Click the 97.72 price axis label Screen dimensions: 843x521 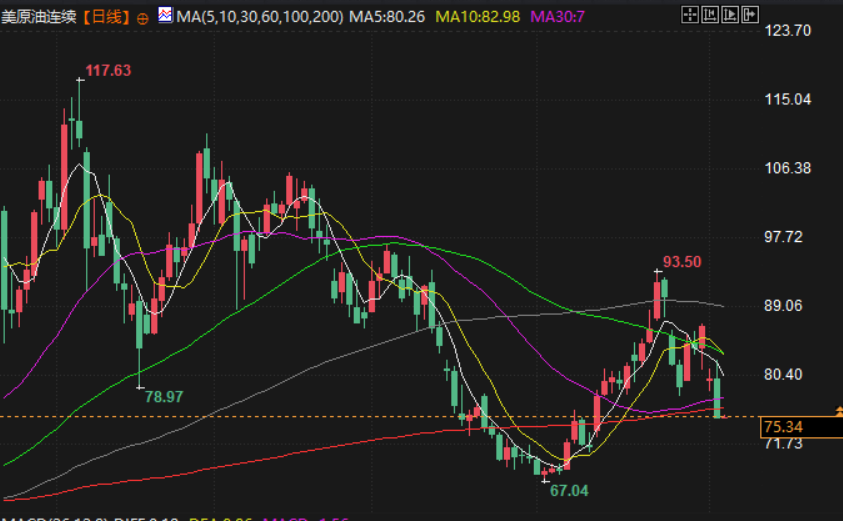(x=783, y=237)
